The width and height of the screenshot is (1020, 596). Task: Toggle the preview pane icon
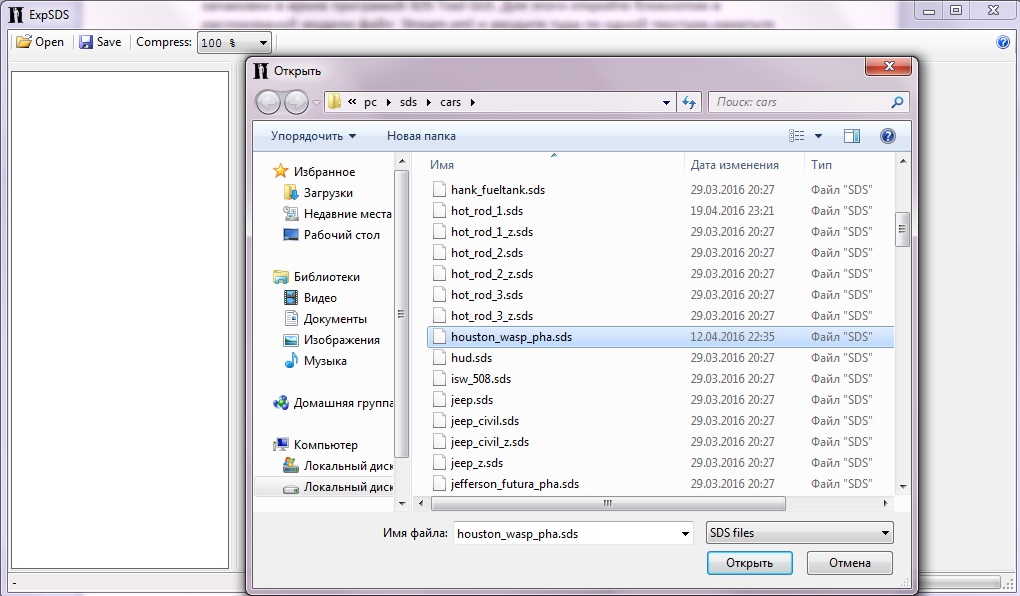[x=851, y=136]
